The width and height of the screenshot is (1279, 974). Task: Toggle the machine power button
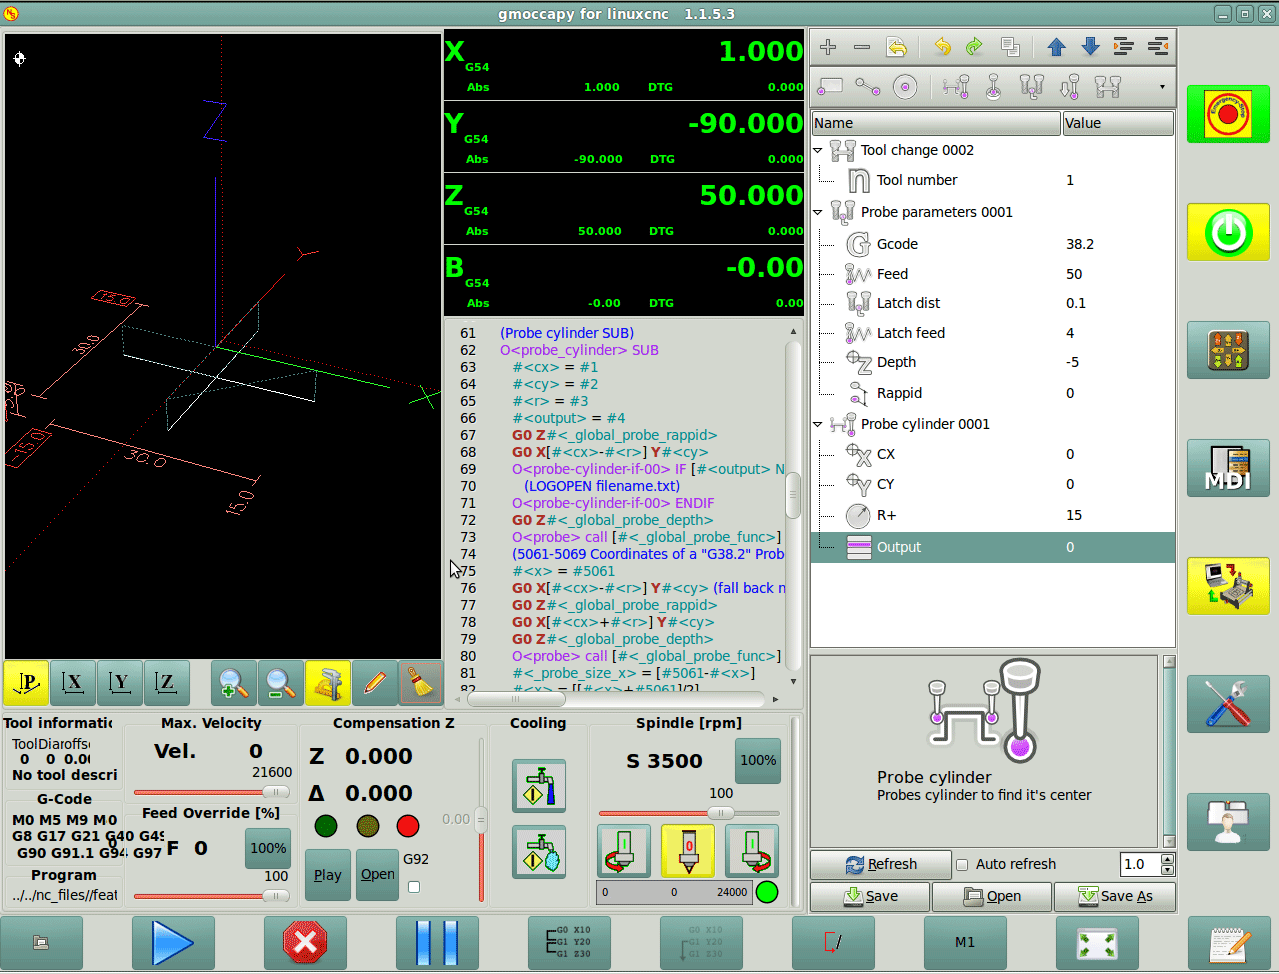click(1228, 232)
